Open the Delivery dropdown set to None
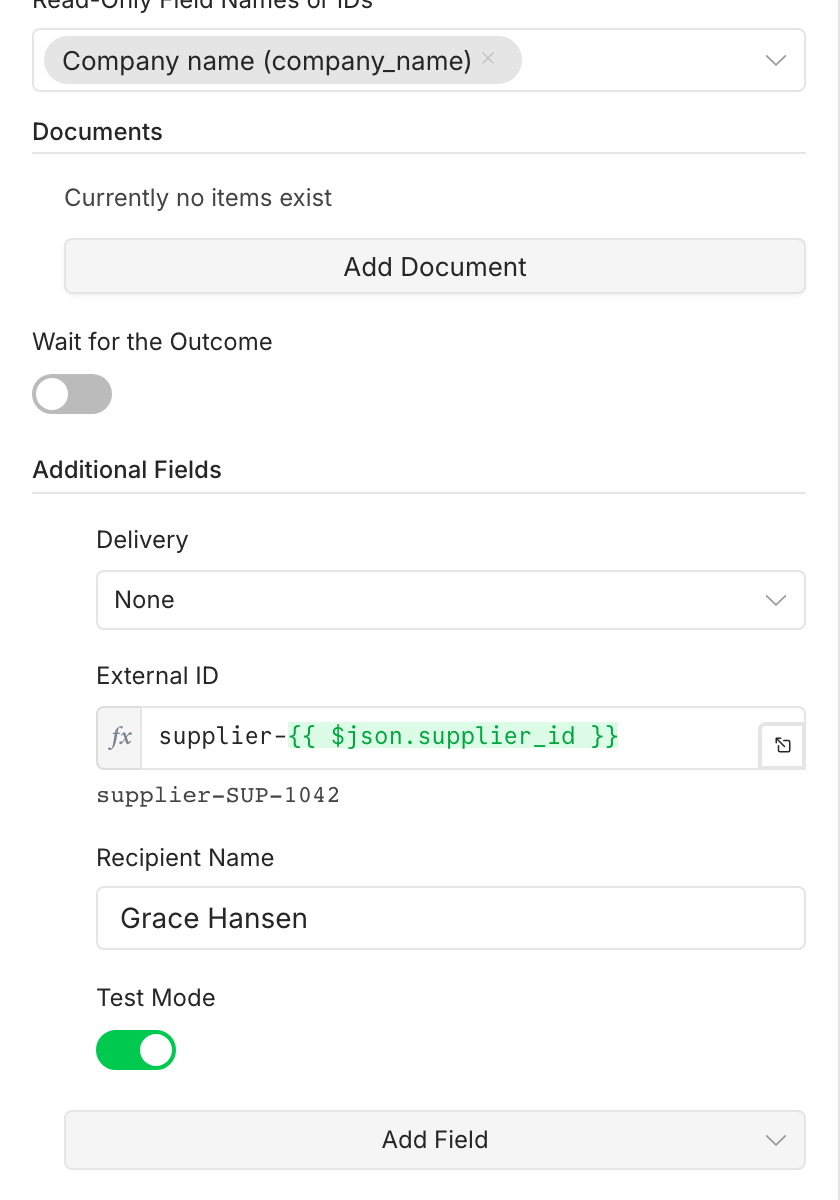The image size is (840, 1200). [x=451, y=600]
